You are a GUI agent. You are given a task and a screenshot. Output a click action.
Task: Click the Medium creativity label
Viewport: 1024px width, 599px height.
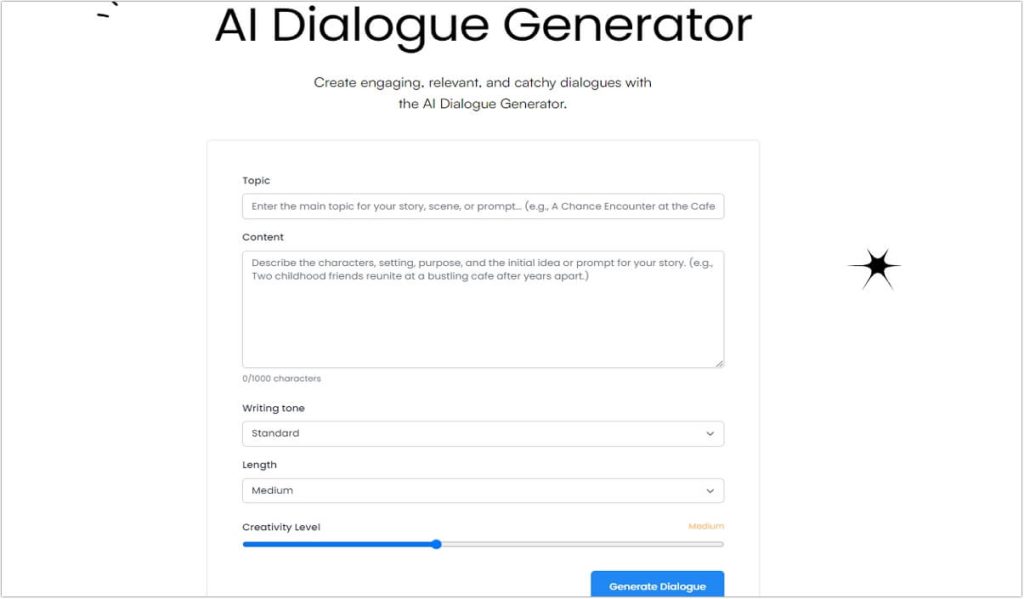tap(706, 526)
